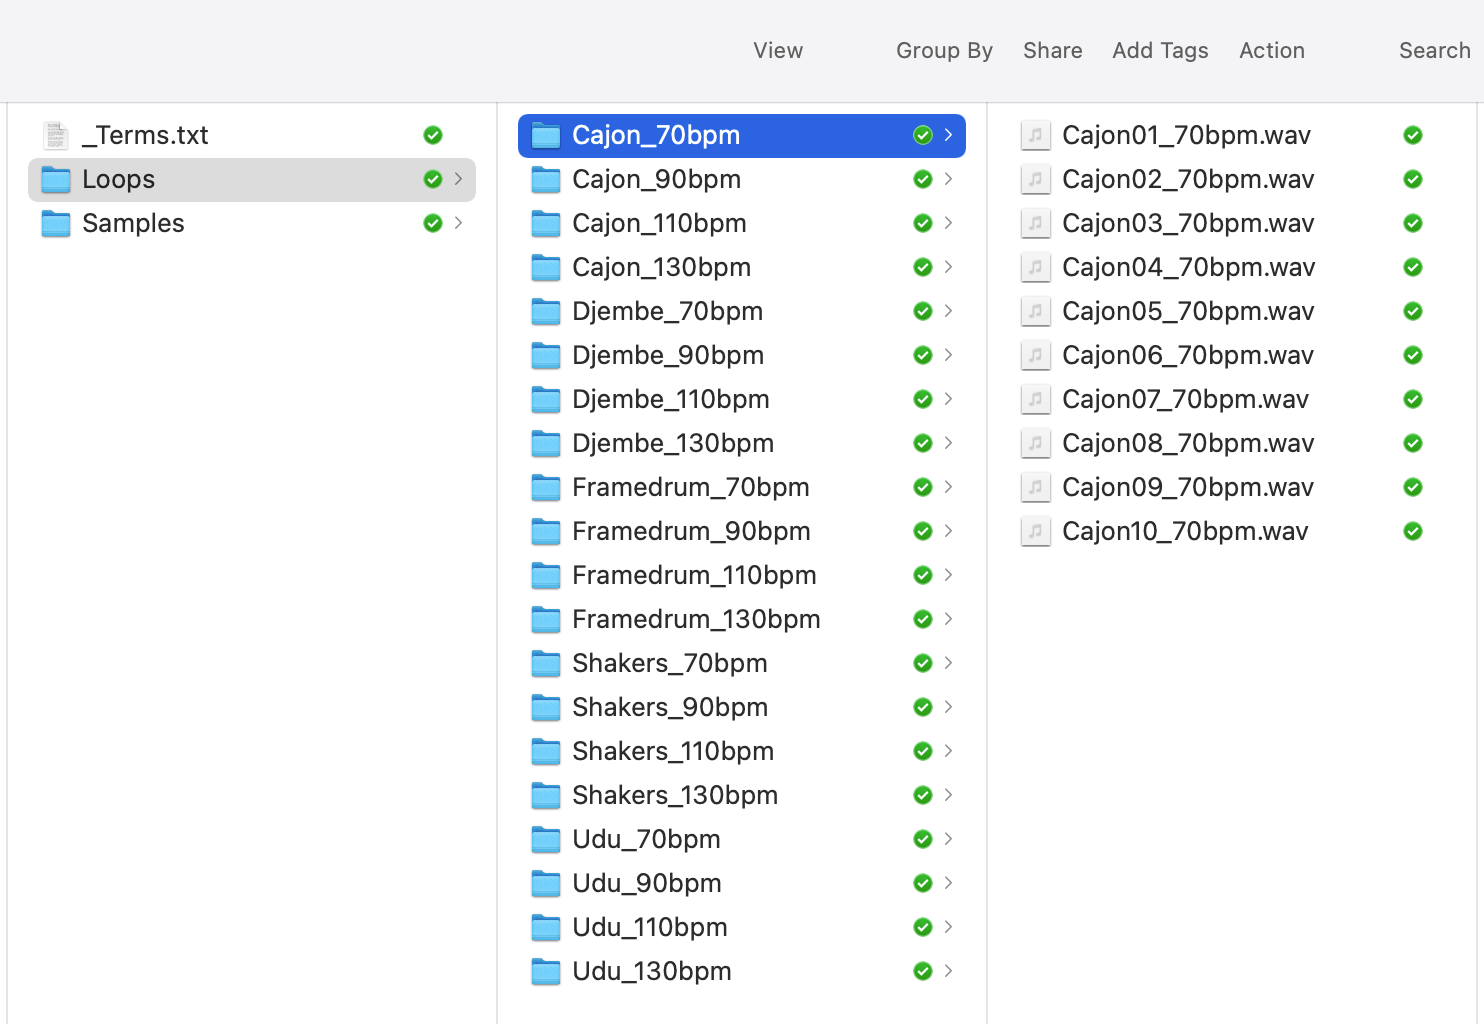1484x1024 pixels.
Task: Expand the Samples folder chevron
Action: (x=458, y=223)
